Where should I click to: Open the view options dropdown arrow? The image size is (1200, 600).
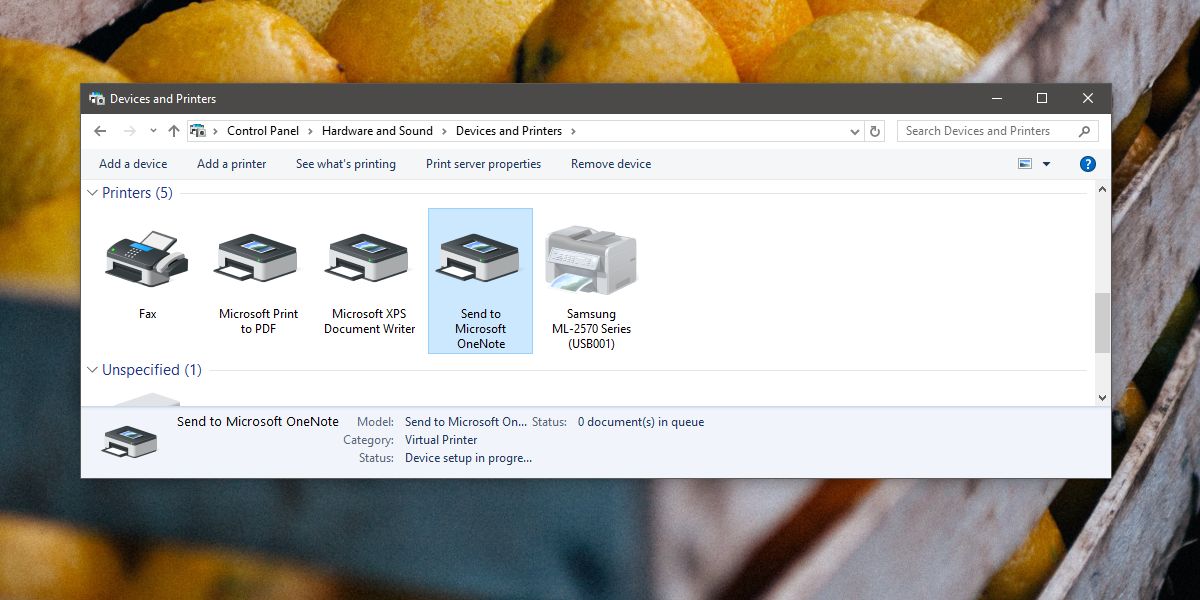coord(1047,164)
